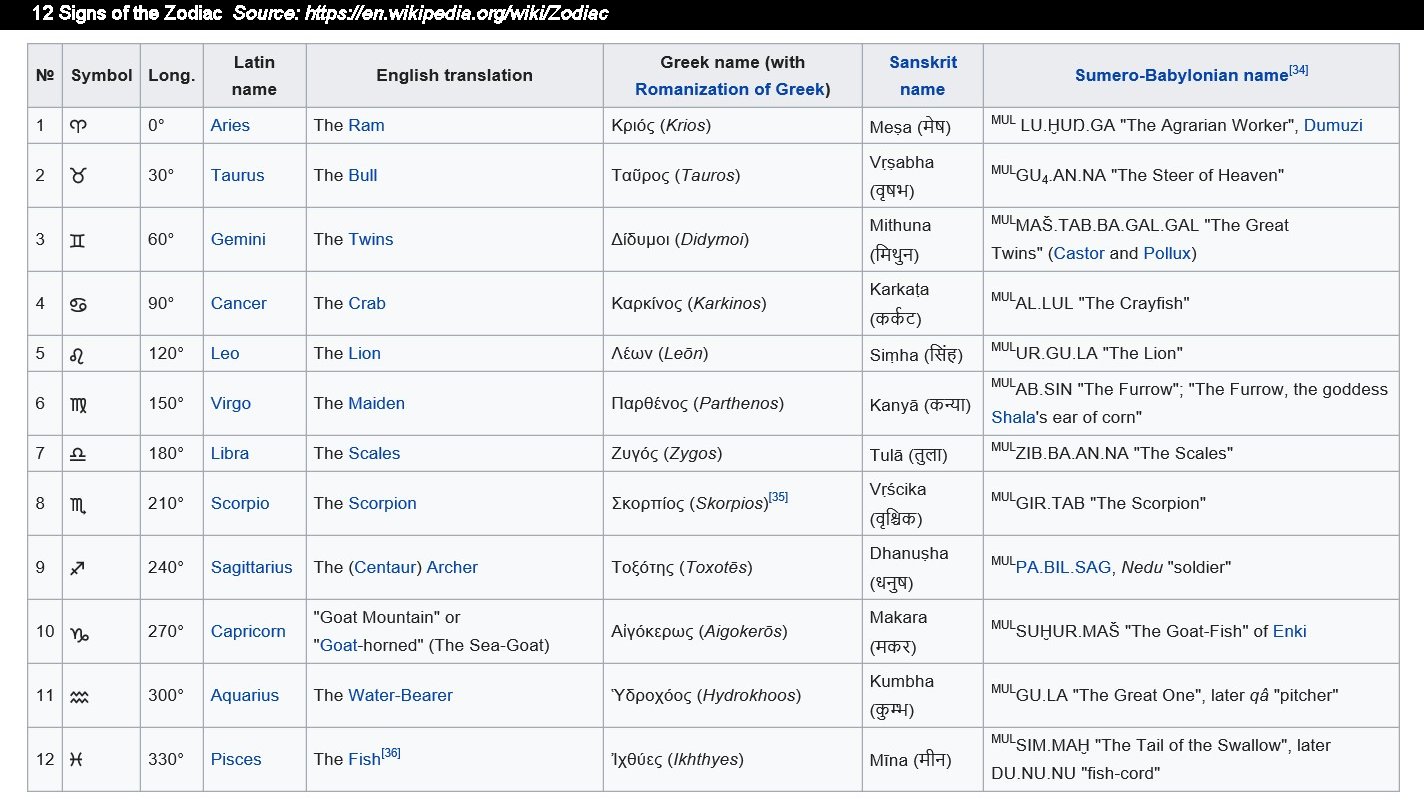Click the 'Ὑδροχόος (Hydrokhoos)' cell
Viewport: 1424px width, 804px height.
pos(732,695)
